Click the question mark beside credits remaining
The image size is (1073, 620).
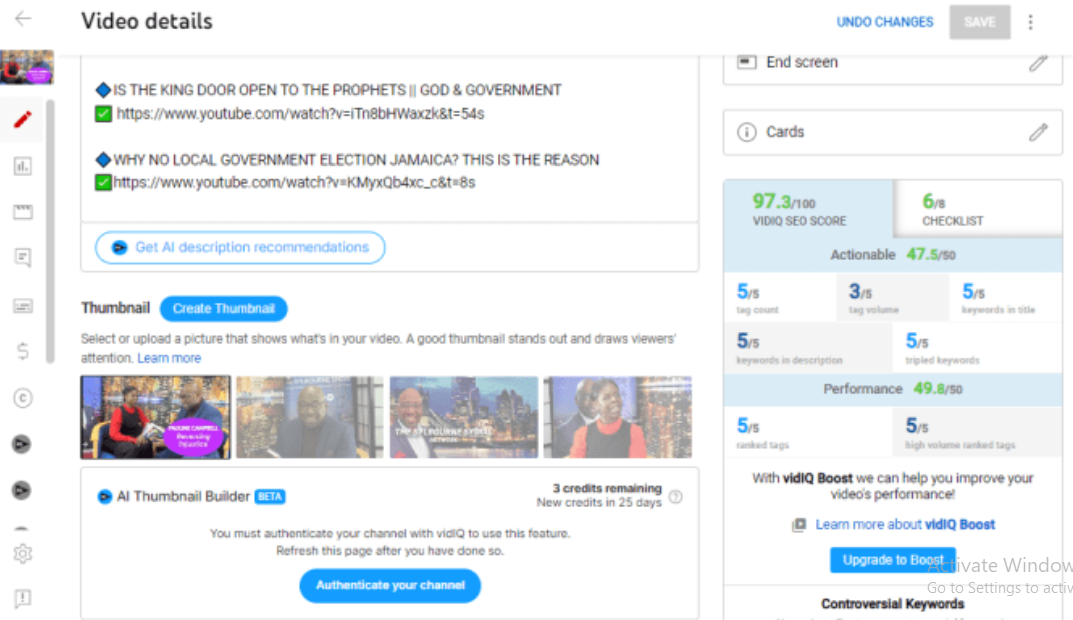677,495
